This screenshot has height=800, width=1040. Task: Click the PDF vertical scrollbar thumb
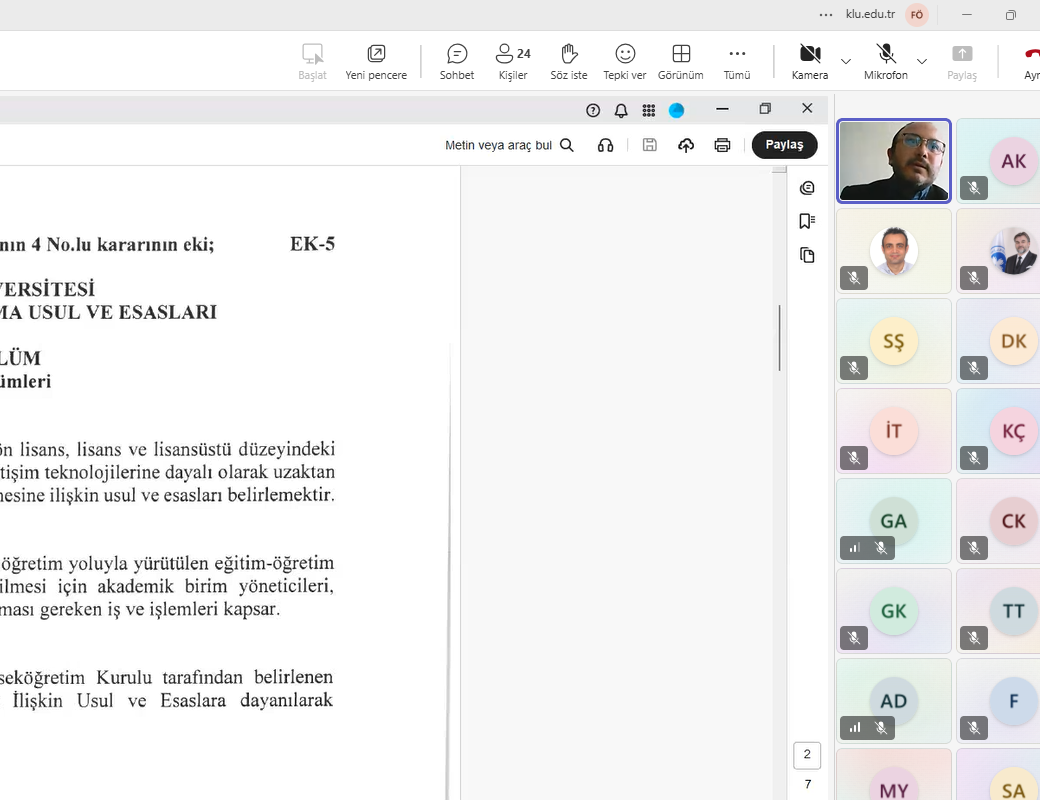779,338
